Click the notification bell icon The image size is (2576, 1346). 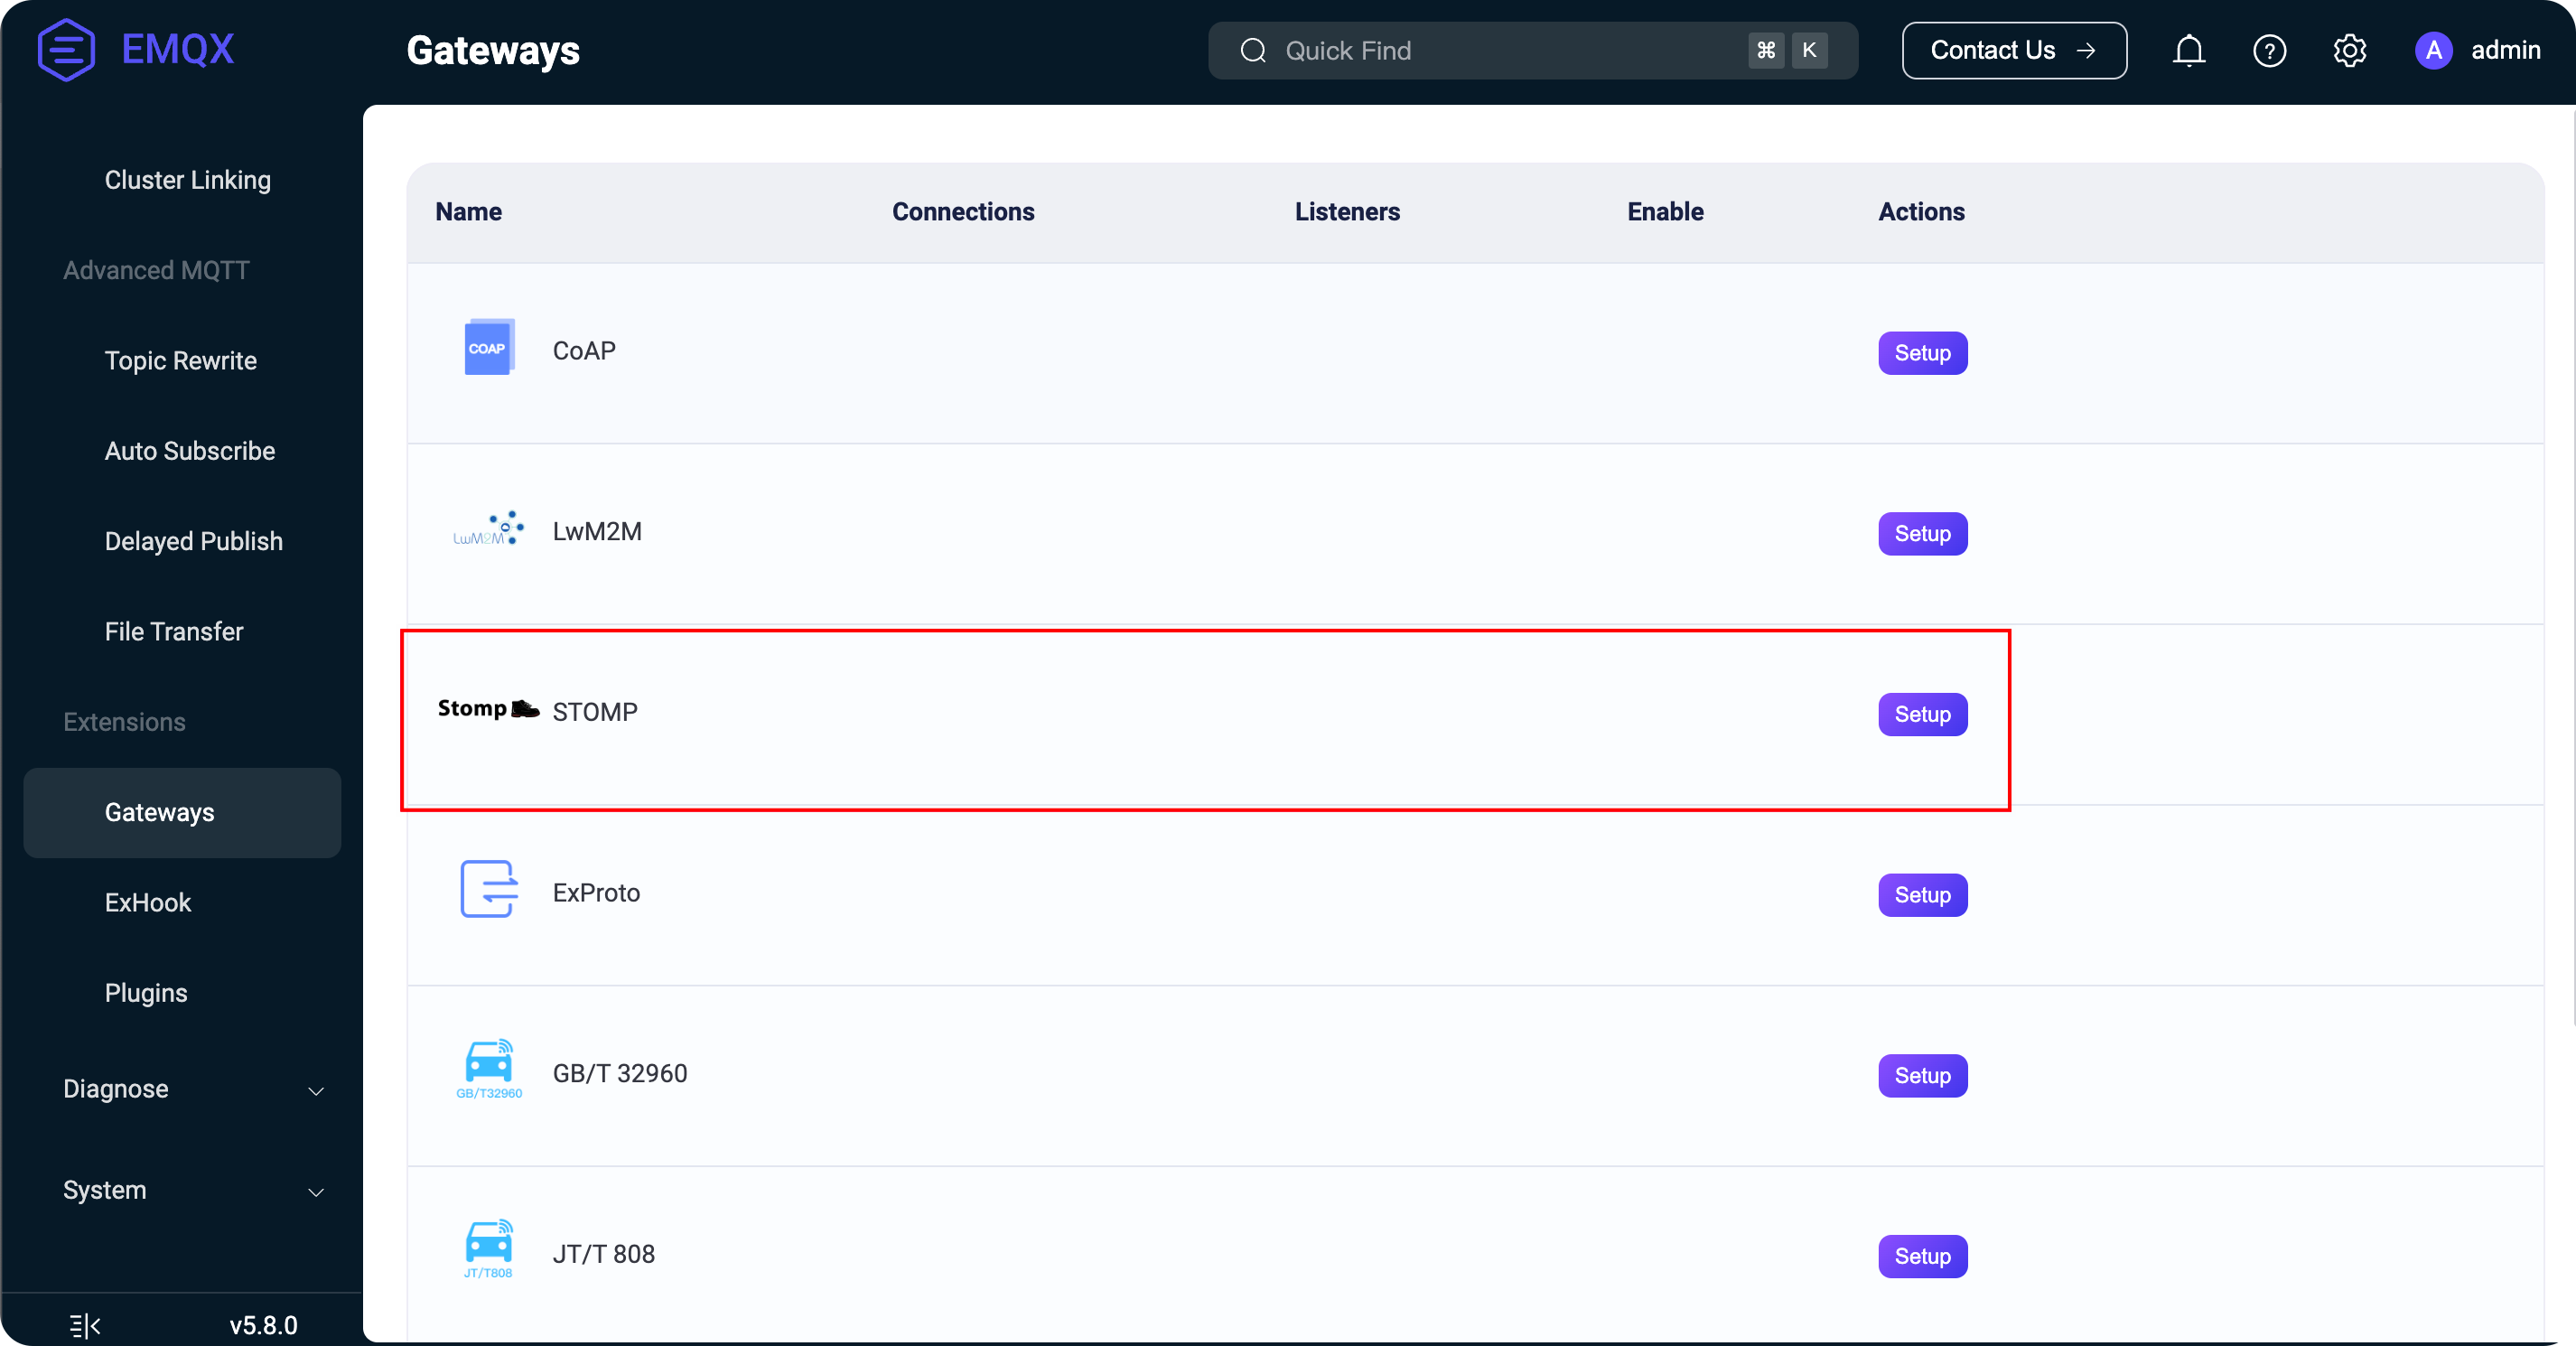pyautogui.click(x=2189, y=50)
